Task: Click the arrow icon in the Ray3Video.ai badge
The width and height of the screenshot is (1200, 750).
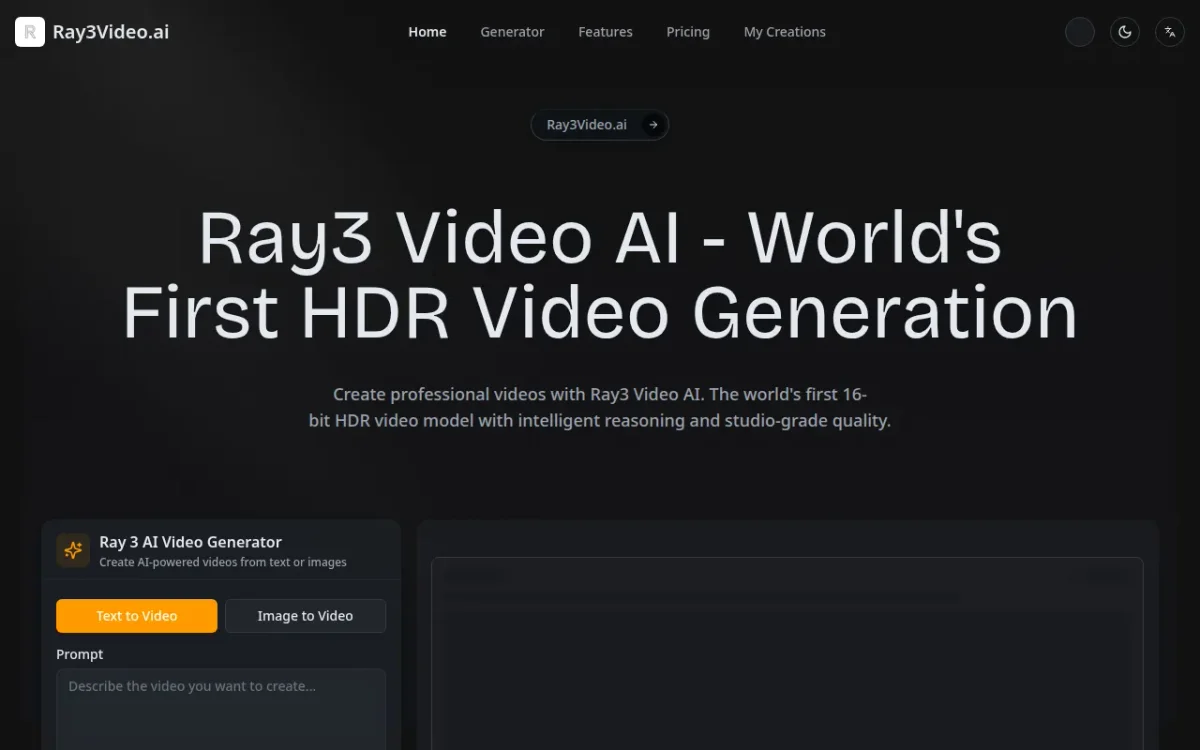Action: (653, 125)
